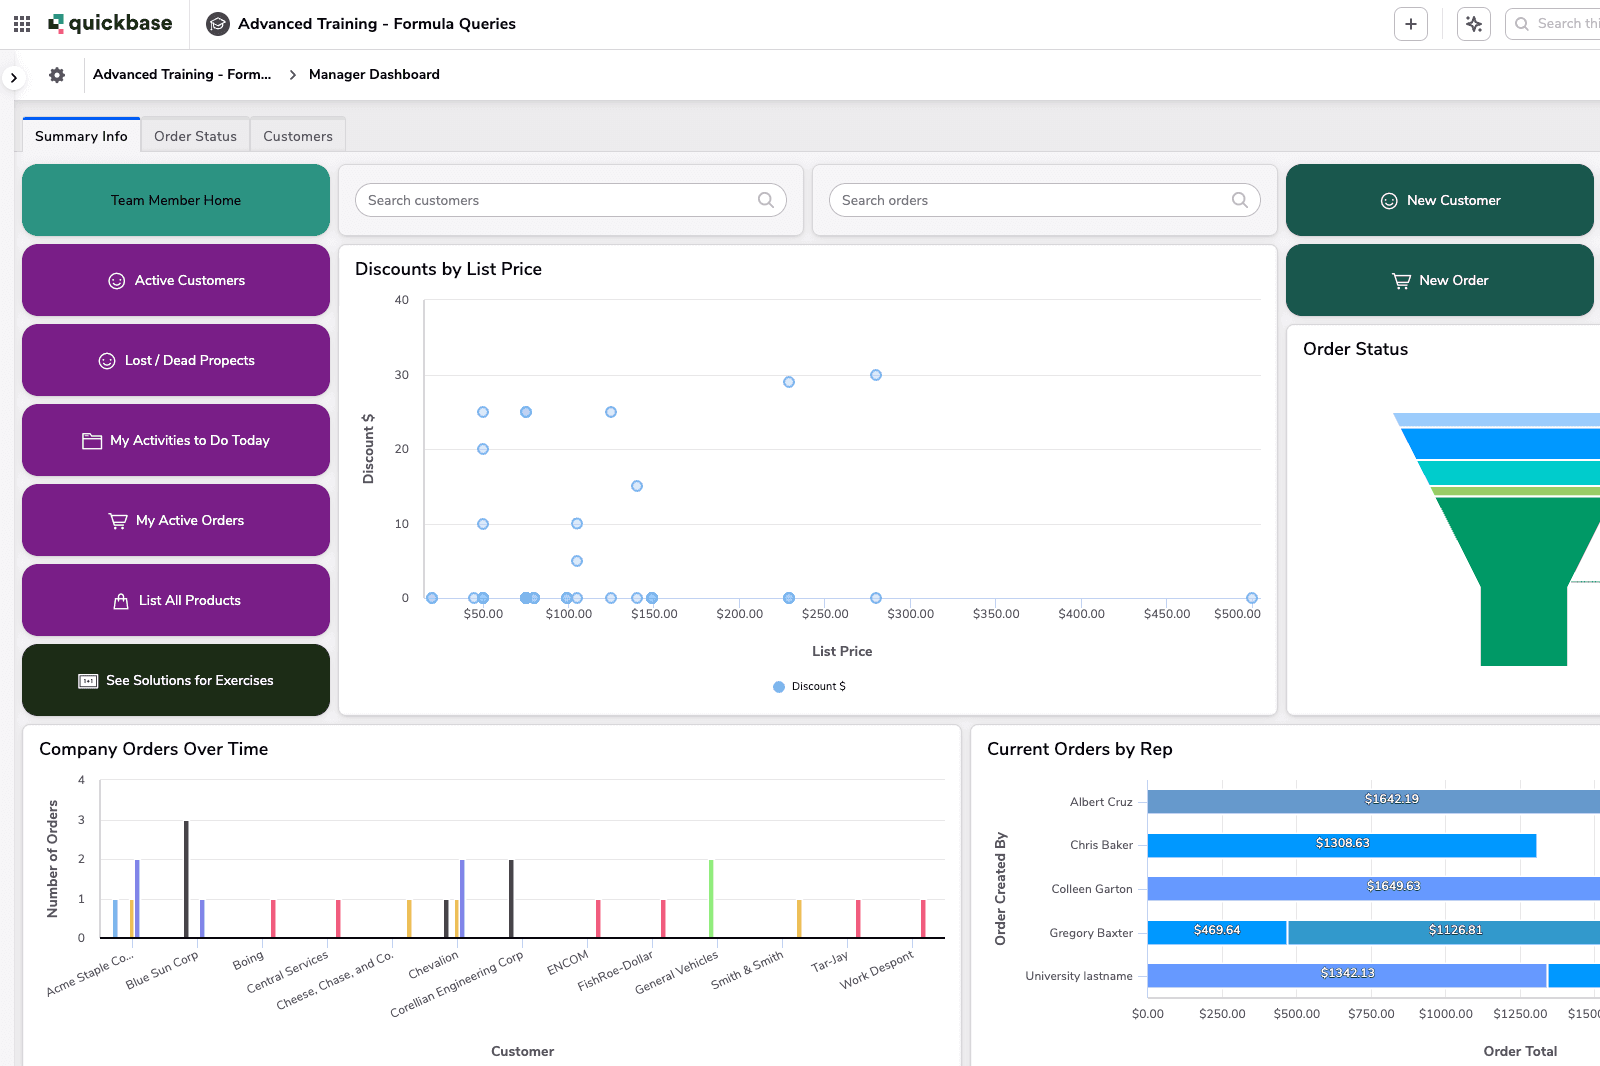
Task: Click the New Order button
Action: [x=1439, y=280]
